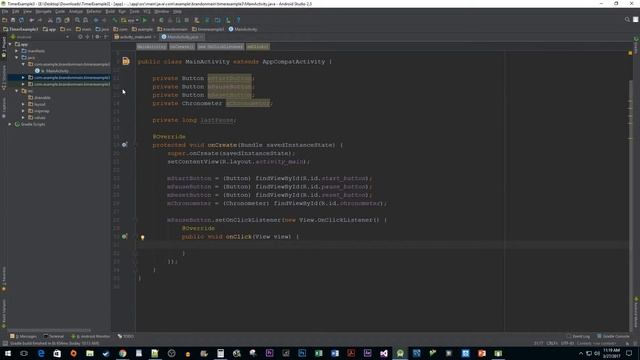Viewport: 640px width, 360px height.
Task: Click the Synchronize toolbar icon
Action: point(21,20)
